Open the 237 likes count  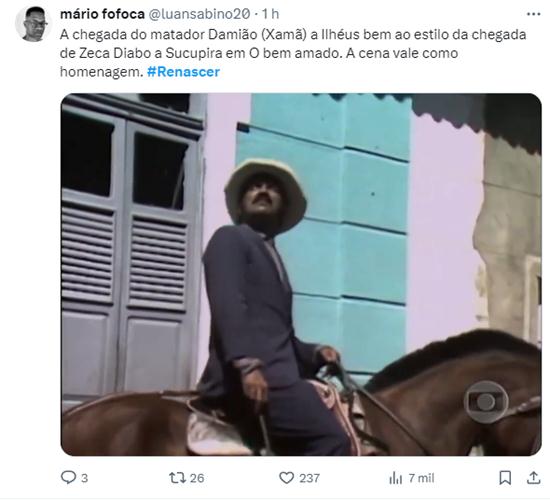[x=309, y=478]
